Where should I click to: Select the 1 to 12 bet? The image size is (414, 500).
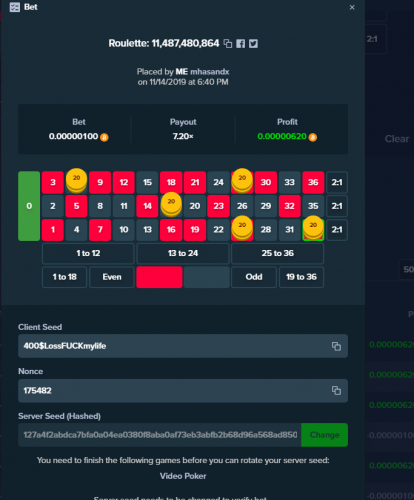88,253
